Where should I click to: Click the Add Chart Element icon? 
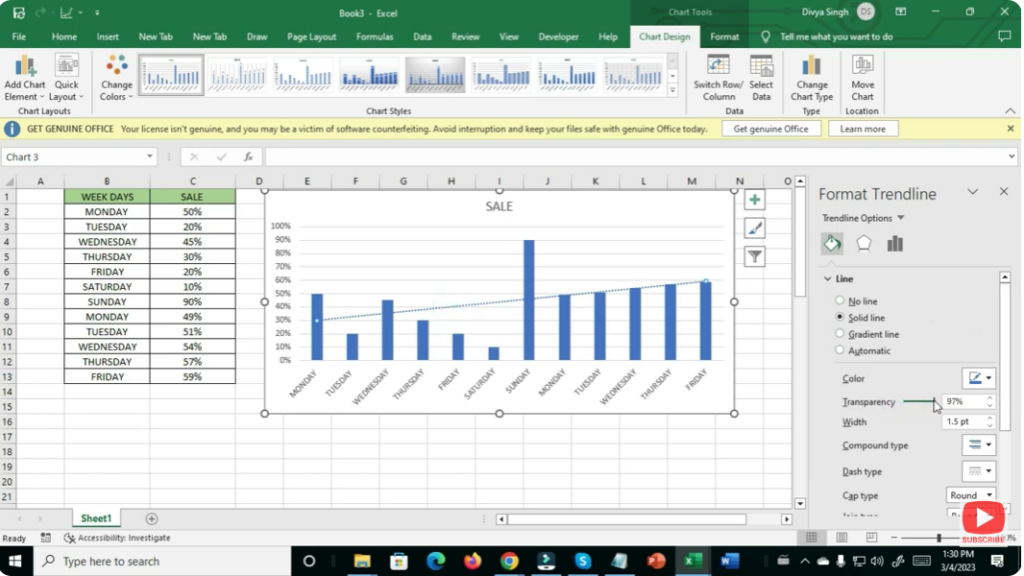coord(25,68)
